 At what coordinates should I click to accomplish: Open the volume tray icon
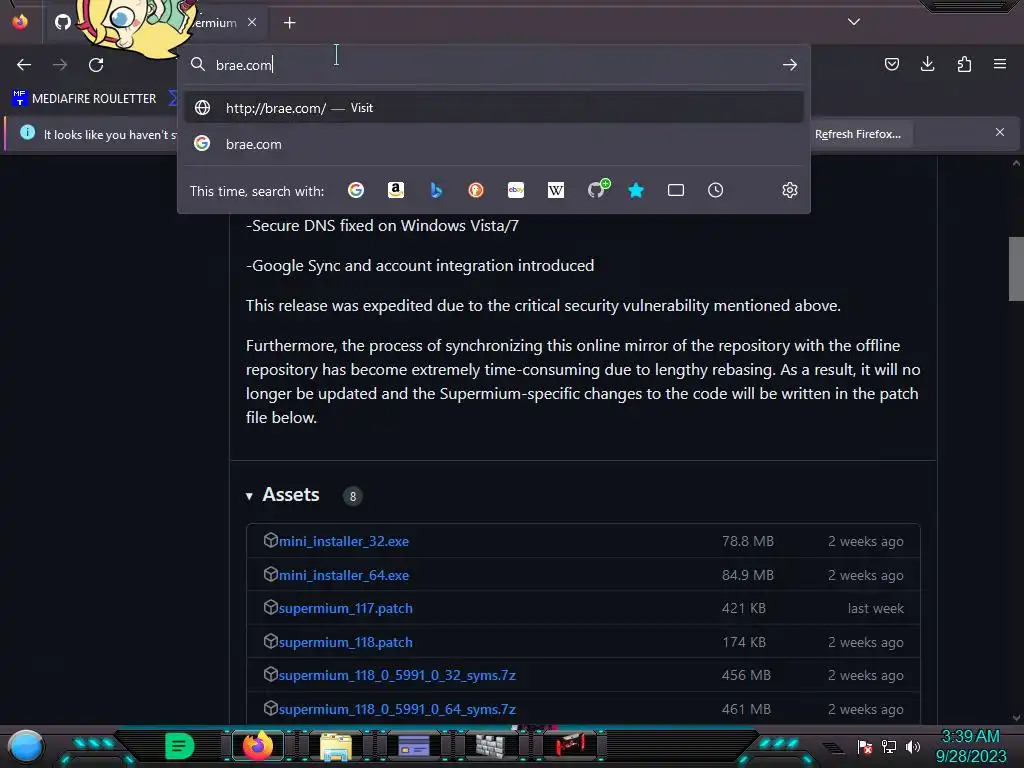point(913,747)
